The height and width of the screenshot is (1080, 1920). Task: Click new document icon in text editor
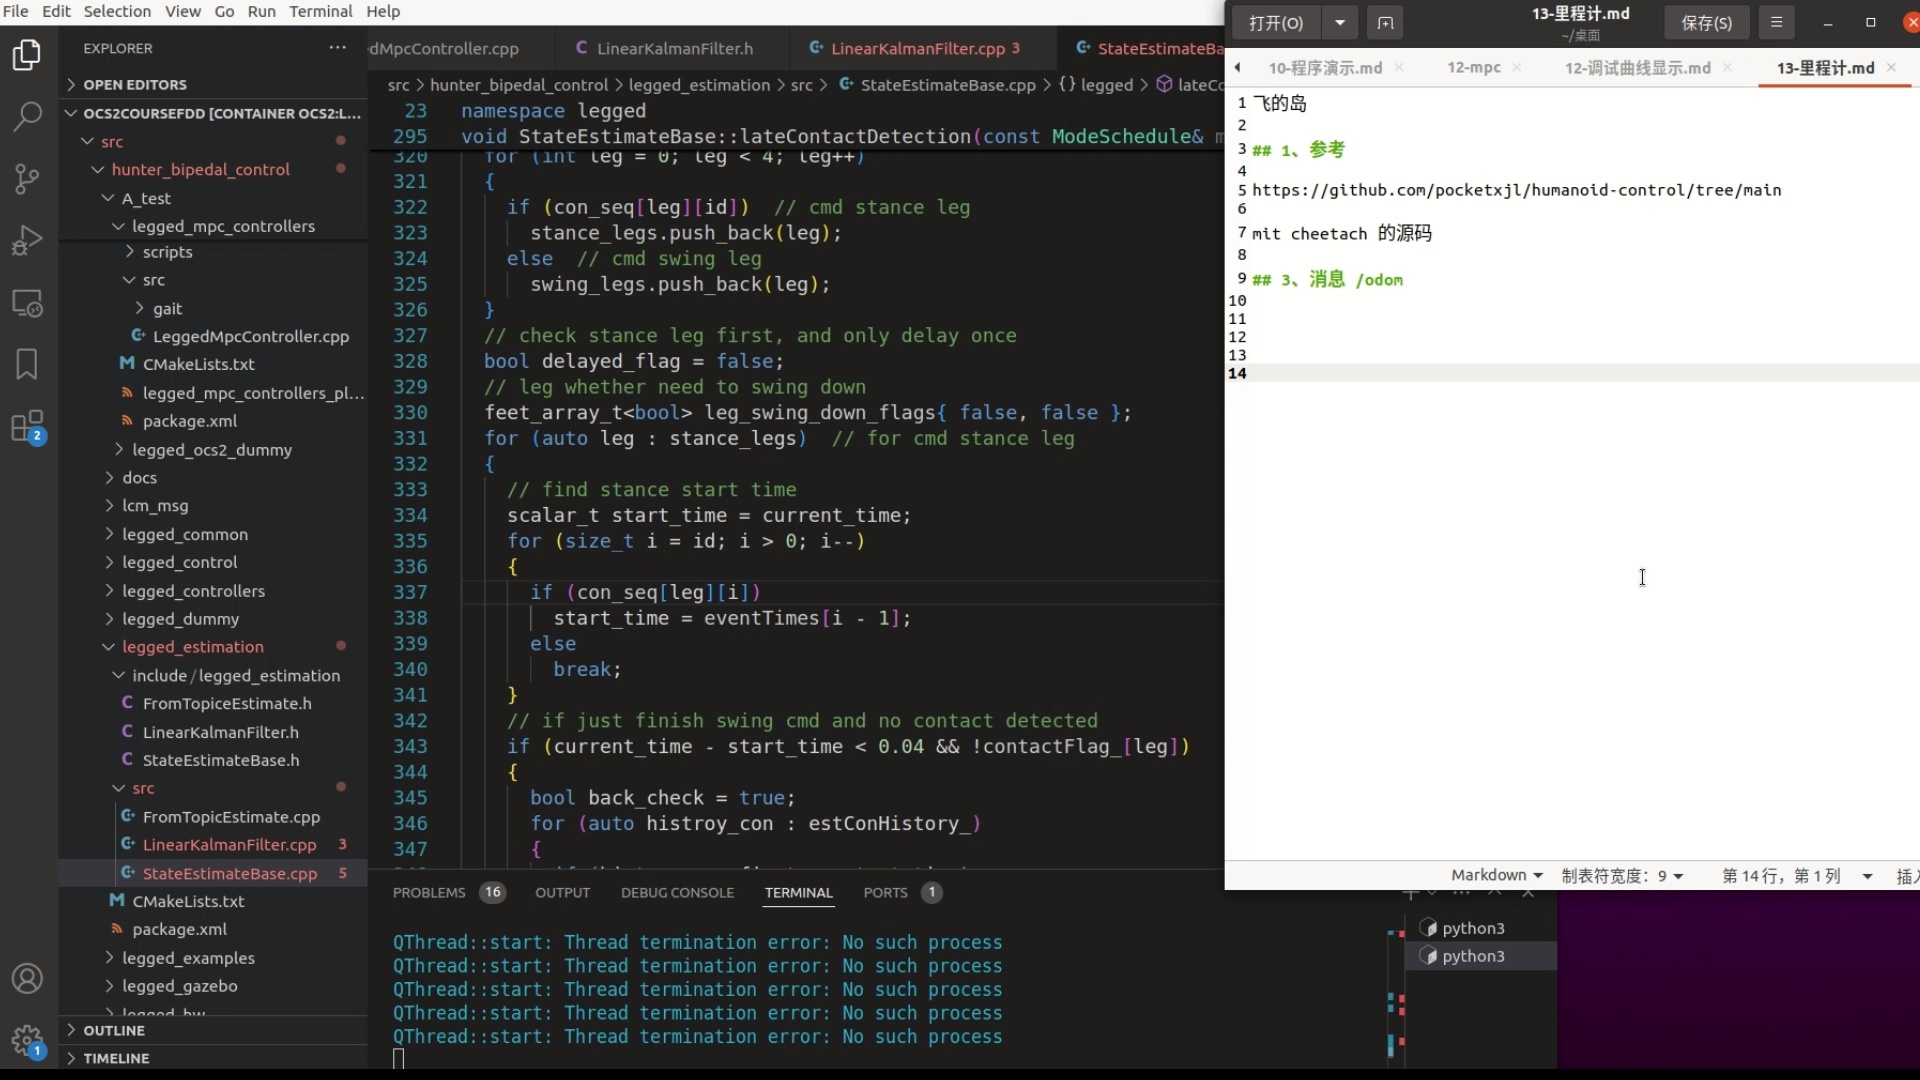1385,22
